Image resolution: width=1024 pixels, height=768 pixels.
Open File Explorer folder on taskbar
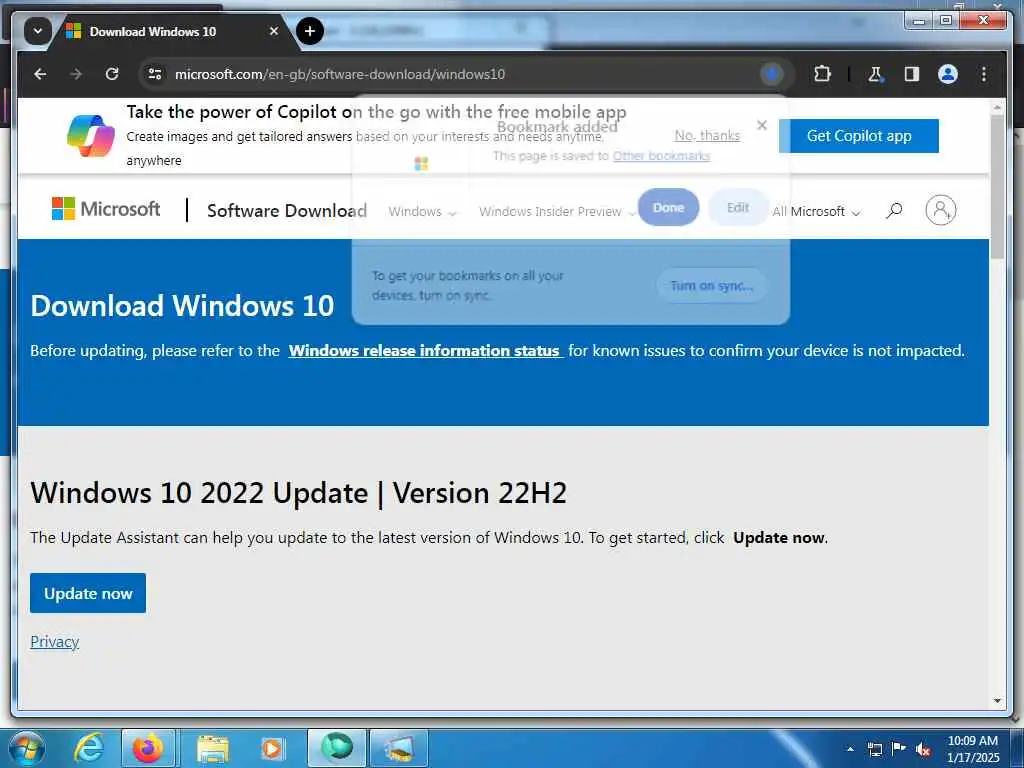[x=213, y=749]
